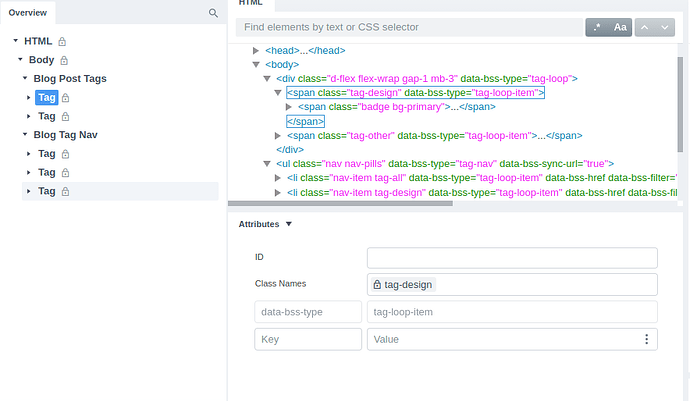Collapse the Blog Post Tags tree node
This screenshot has width=690, height=401.
[x=25, y=78]
